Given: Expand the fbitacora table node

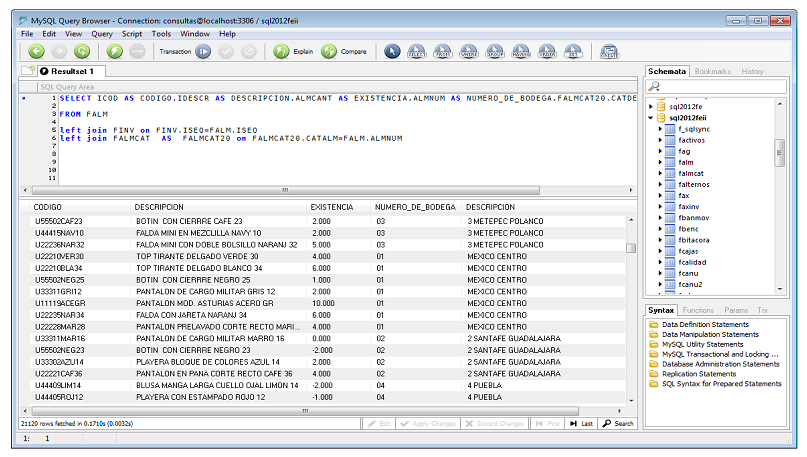Looking at the screenshot, I should pyautogui.click(x=660, y=240).
